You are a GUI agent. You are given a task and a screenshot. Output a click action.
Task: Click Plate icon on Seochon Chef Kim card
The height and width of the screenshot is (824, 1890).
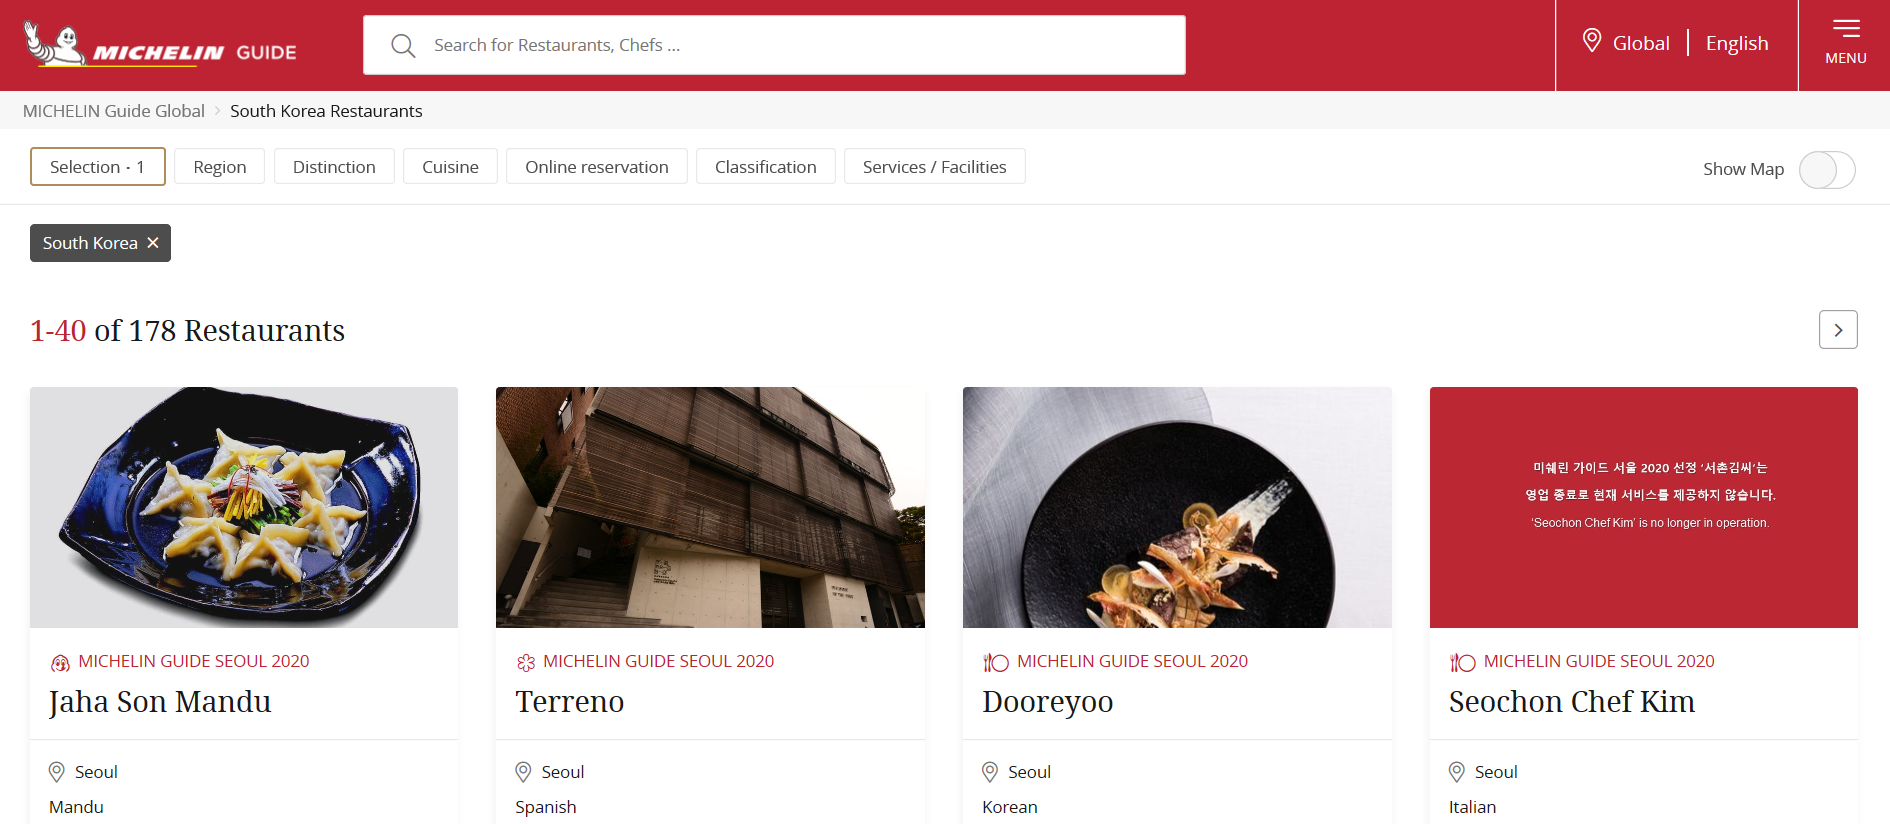pos(1463,662)
